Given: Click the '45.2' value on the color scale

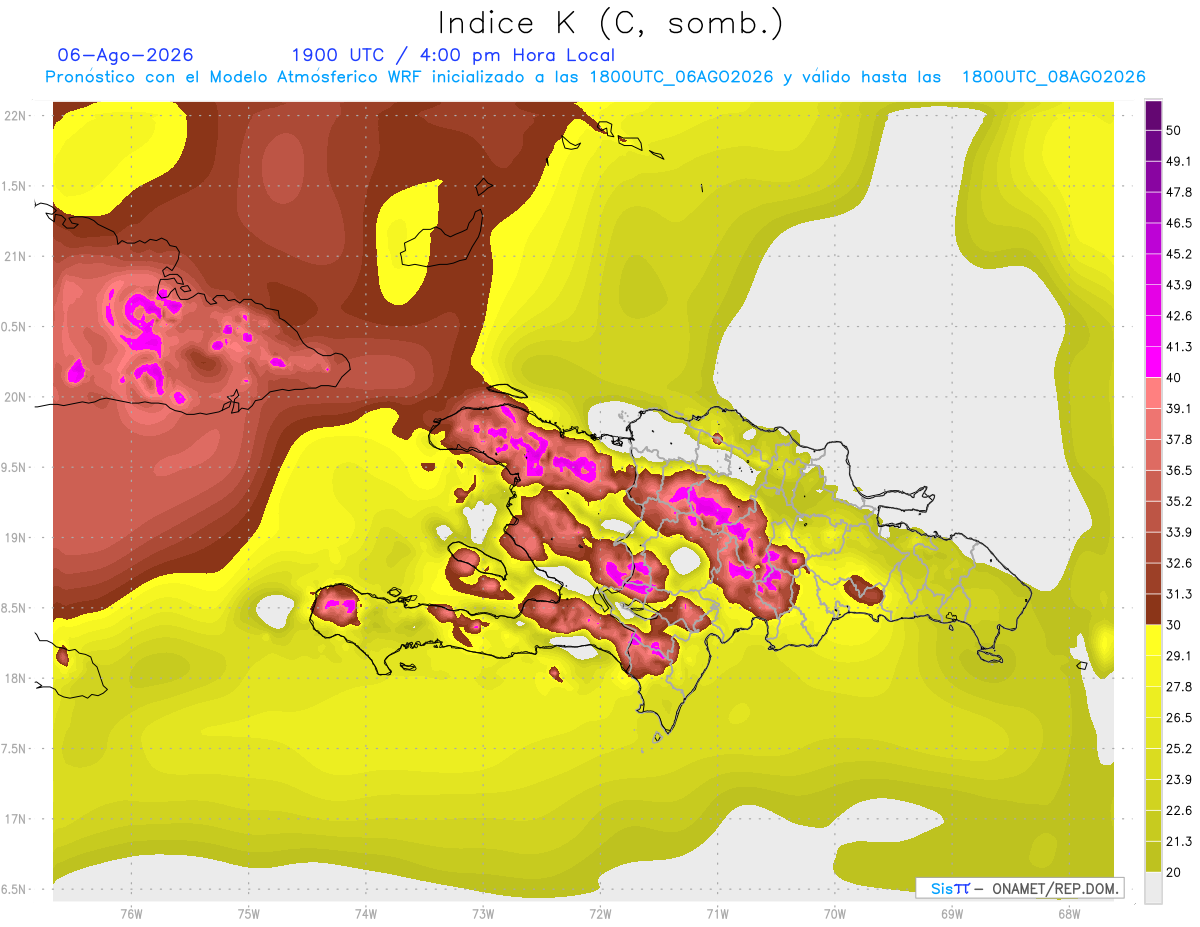Looking at the screenshot, I should tap(1179, 254).
